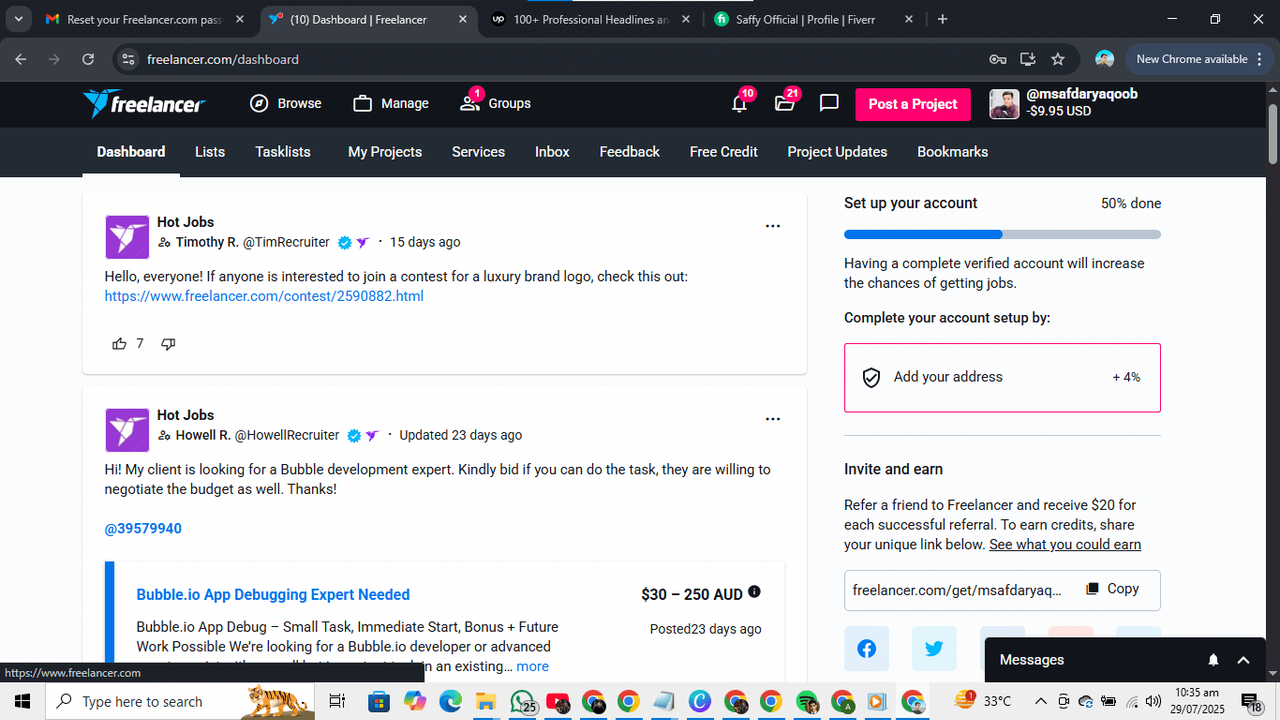This screenshot has height=720, width=1280.
Task: Open the notifications bell with badge 10
Action: coord(740,103)
